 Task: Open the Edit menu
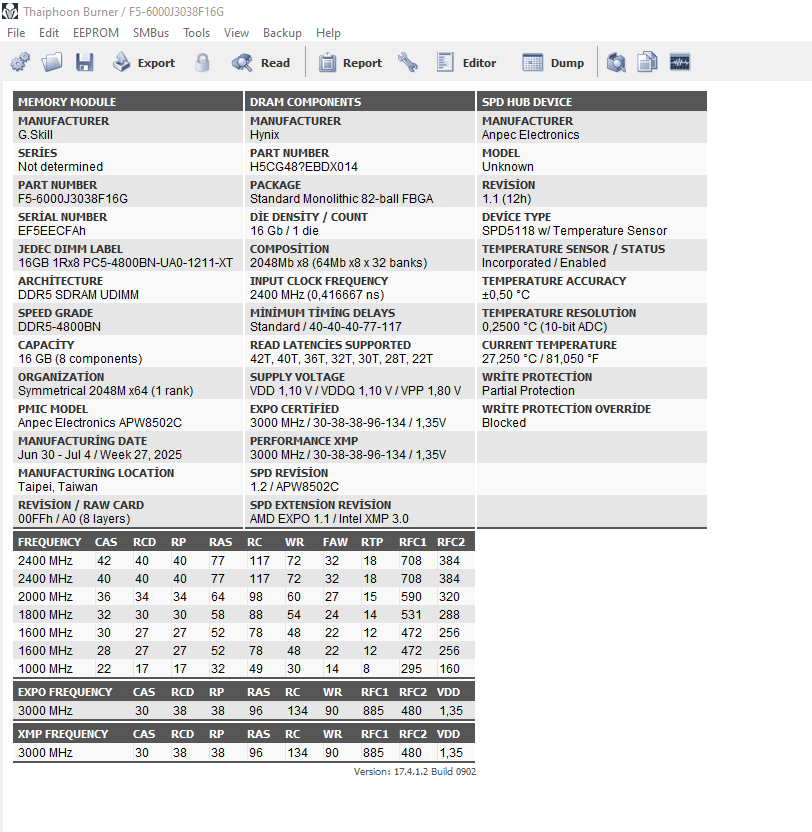point(49,33)
